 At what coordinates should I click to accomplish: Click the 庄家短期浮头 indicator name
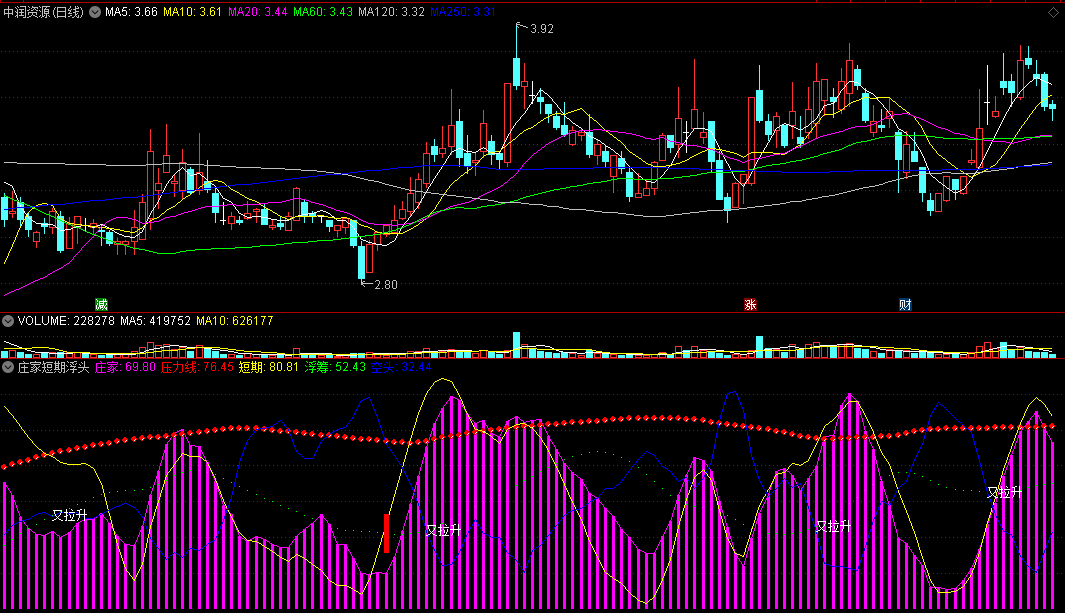54,367
